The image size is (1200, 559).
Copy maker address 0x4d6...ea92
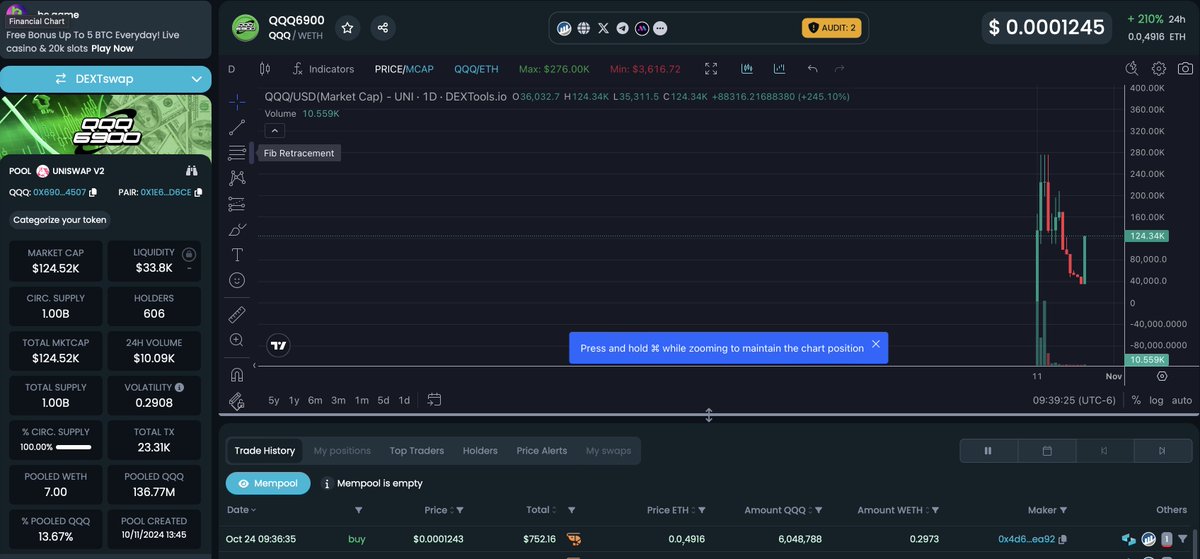pyautogui.click(x=1063, y=540)
